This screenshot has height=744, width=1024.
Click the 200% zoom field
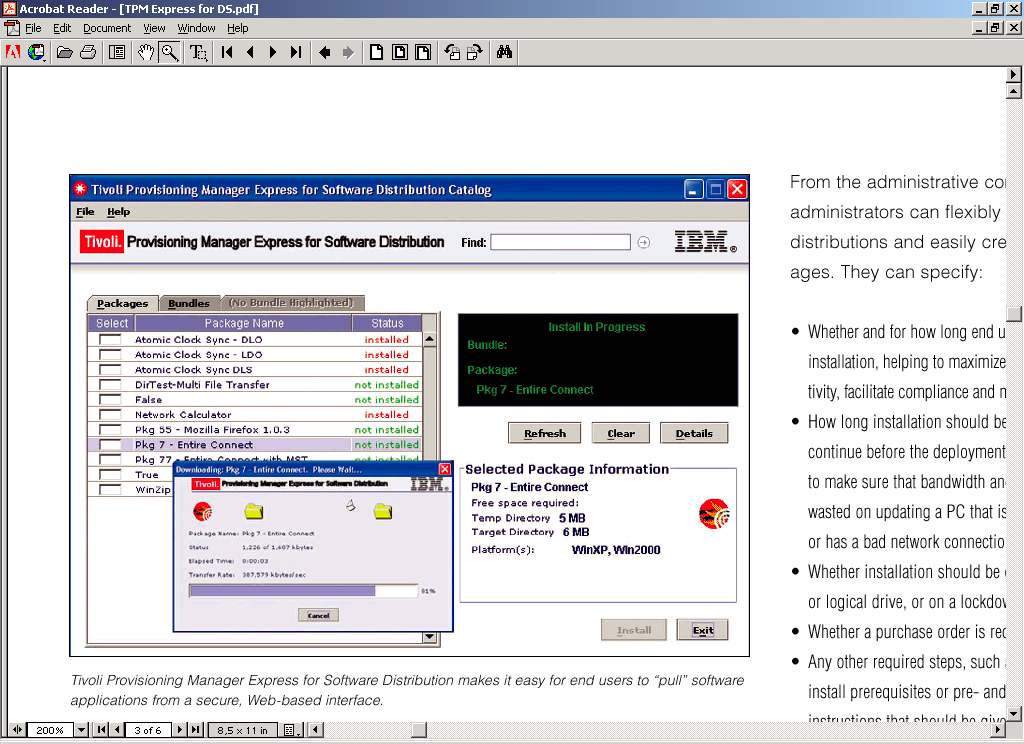click(x=50, y=730)
